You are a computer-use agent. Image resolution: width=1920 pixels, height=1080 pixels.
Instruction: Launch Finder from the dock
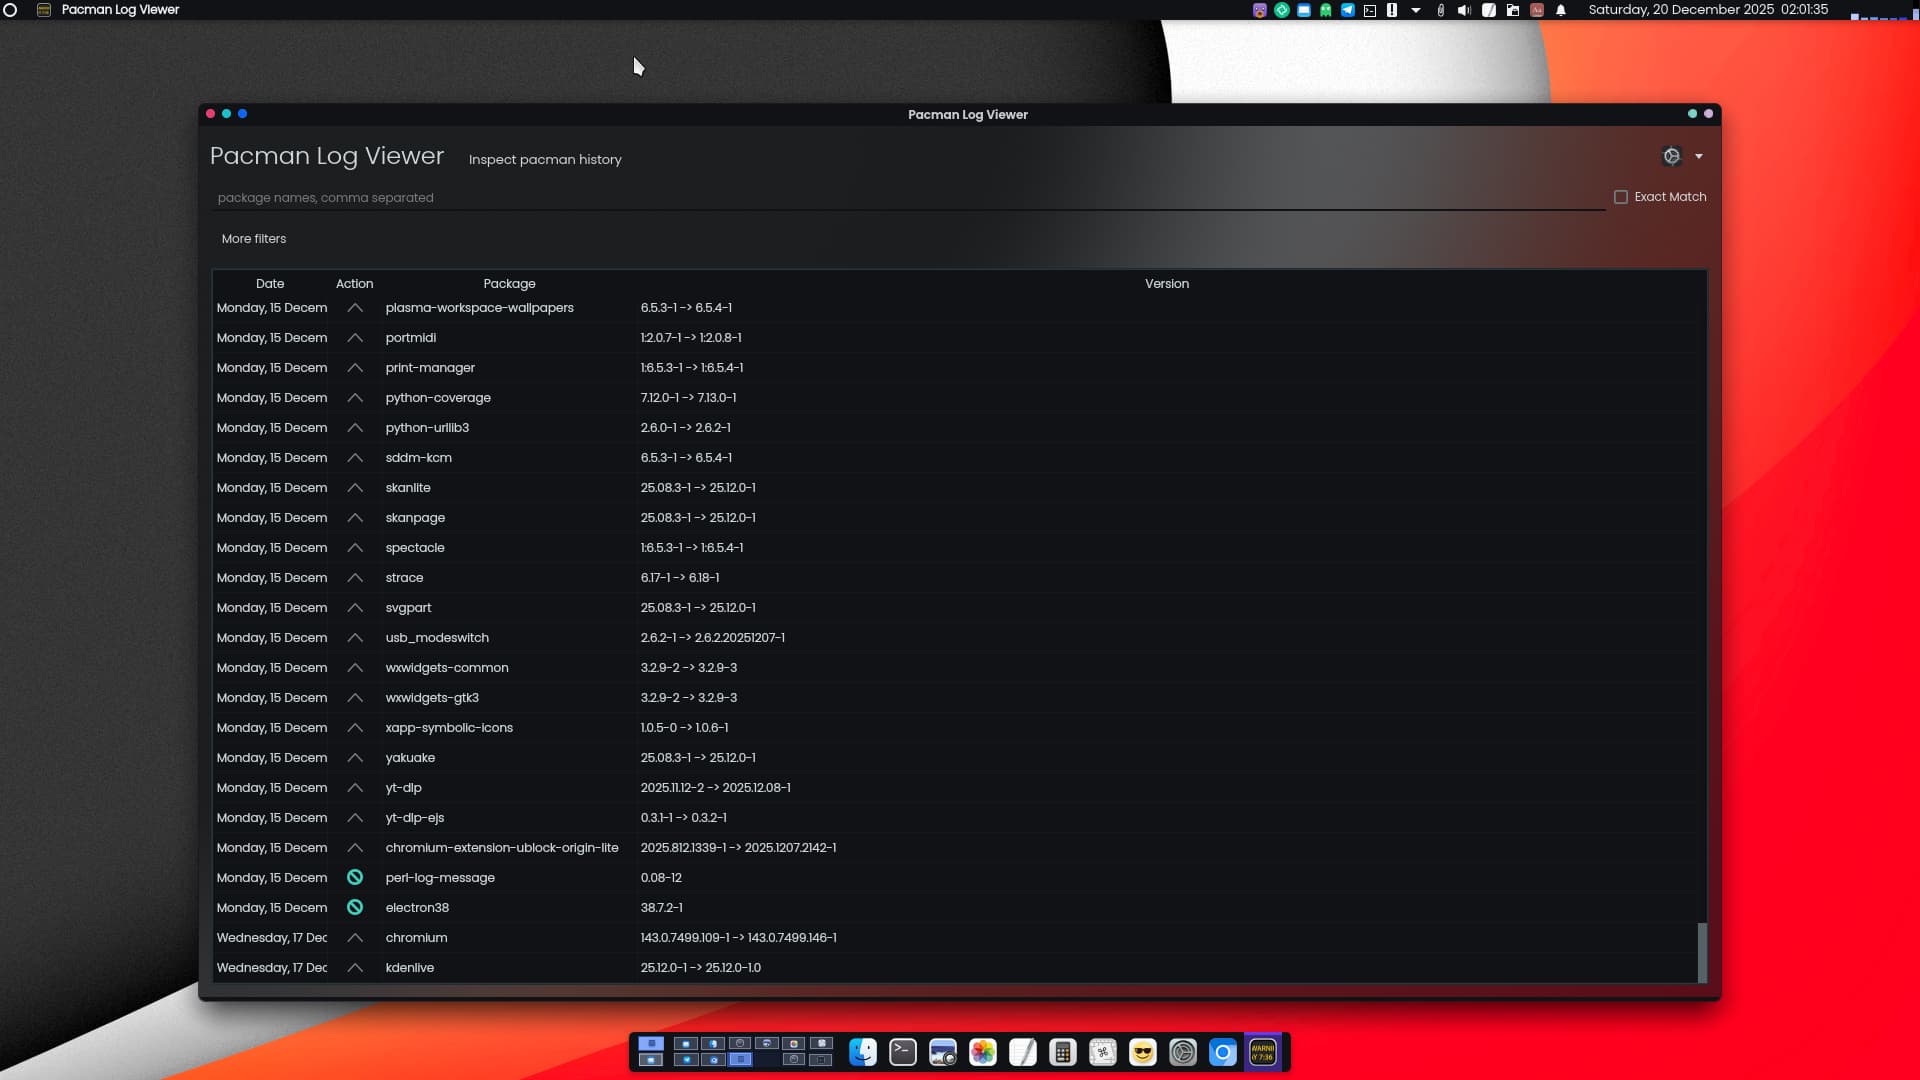[863, 1052]
